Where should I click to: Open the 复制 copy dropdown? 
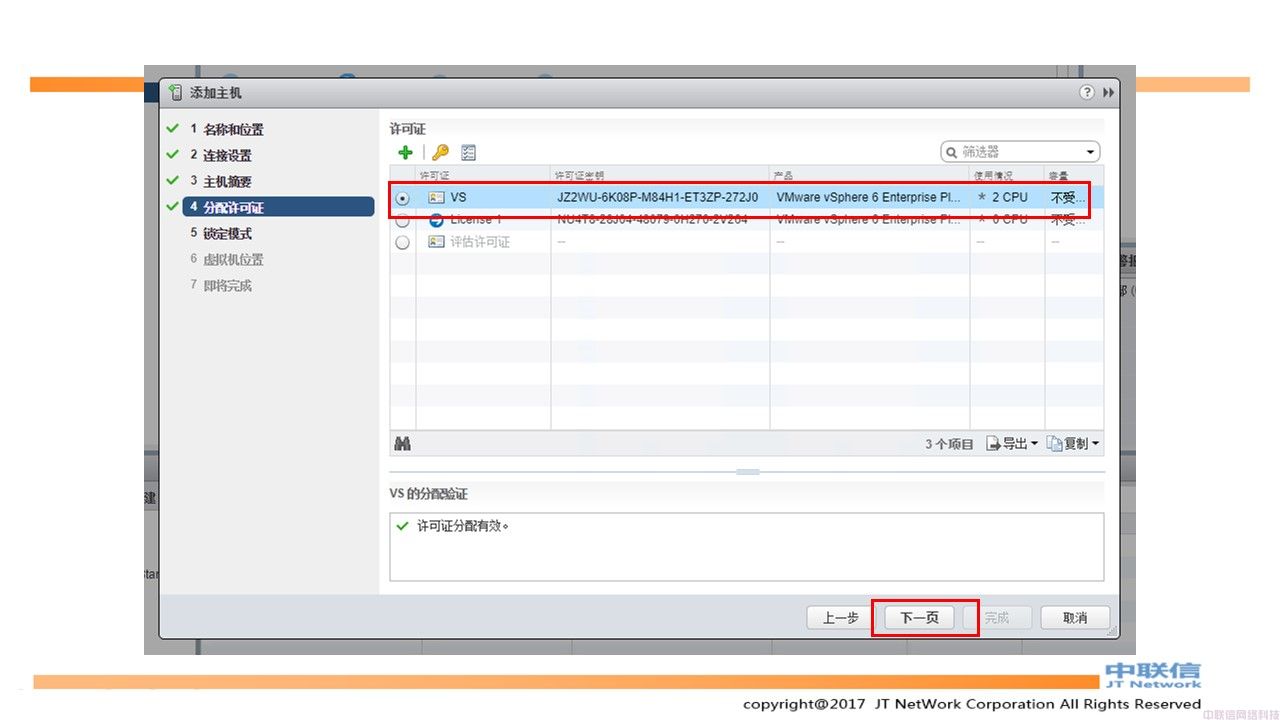(1073, 444)
